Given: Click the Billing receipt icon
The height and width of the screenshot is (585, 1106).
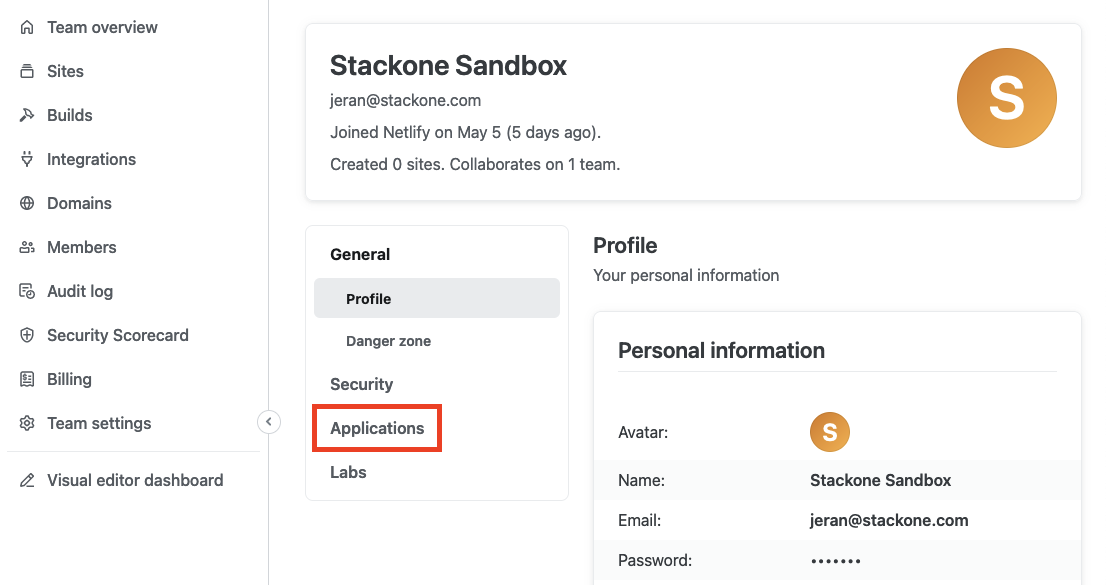Looking at the screenshot, I should 27,380.
